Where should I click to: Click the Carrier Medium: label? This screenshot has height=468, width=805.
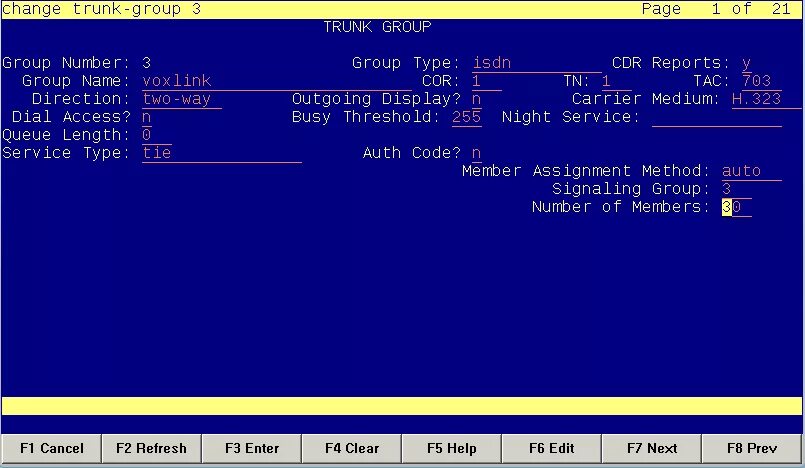(646, 99)
